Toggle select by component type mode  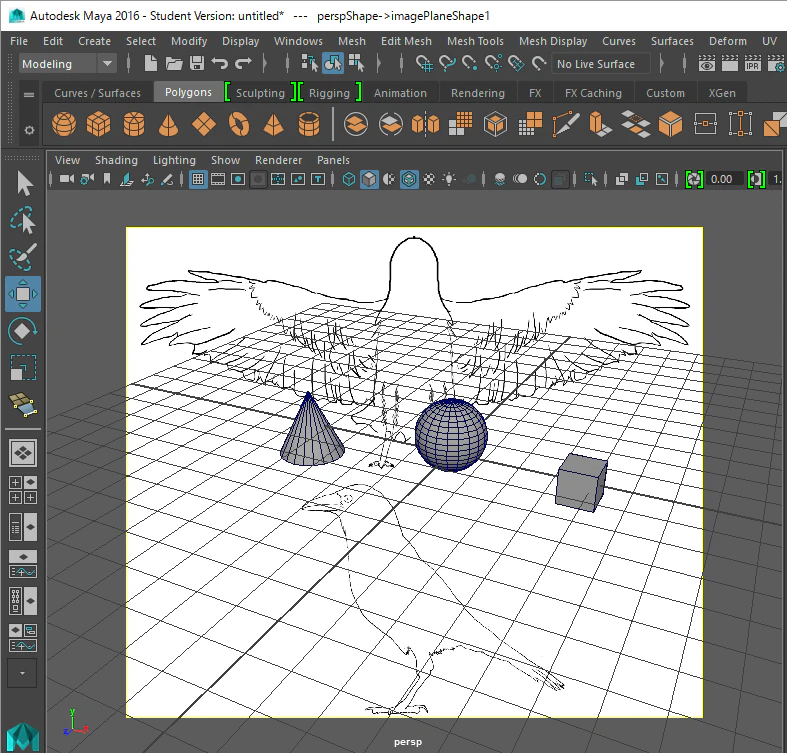click(356, 64)
